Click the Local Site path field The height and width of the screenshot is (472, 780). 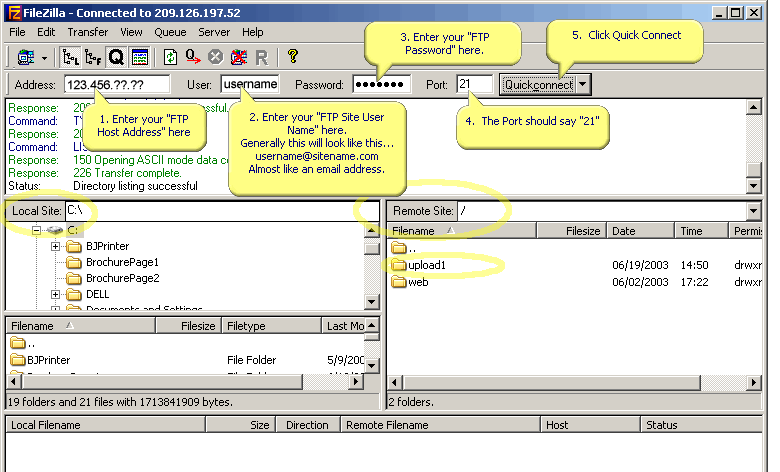pos(222,211)
